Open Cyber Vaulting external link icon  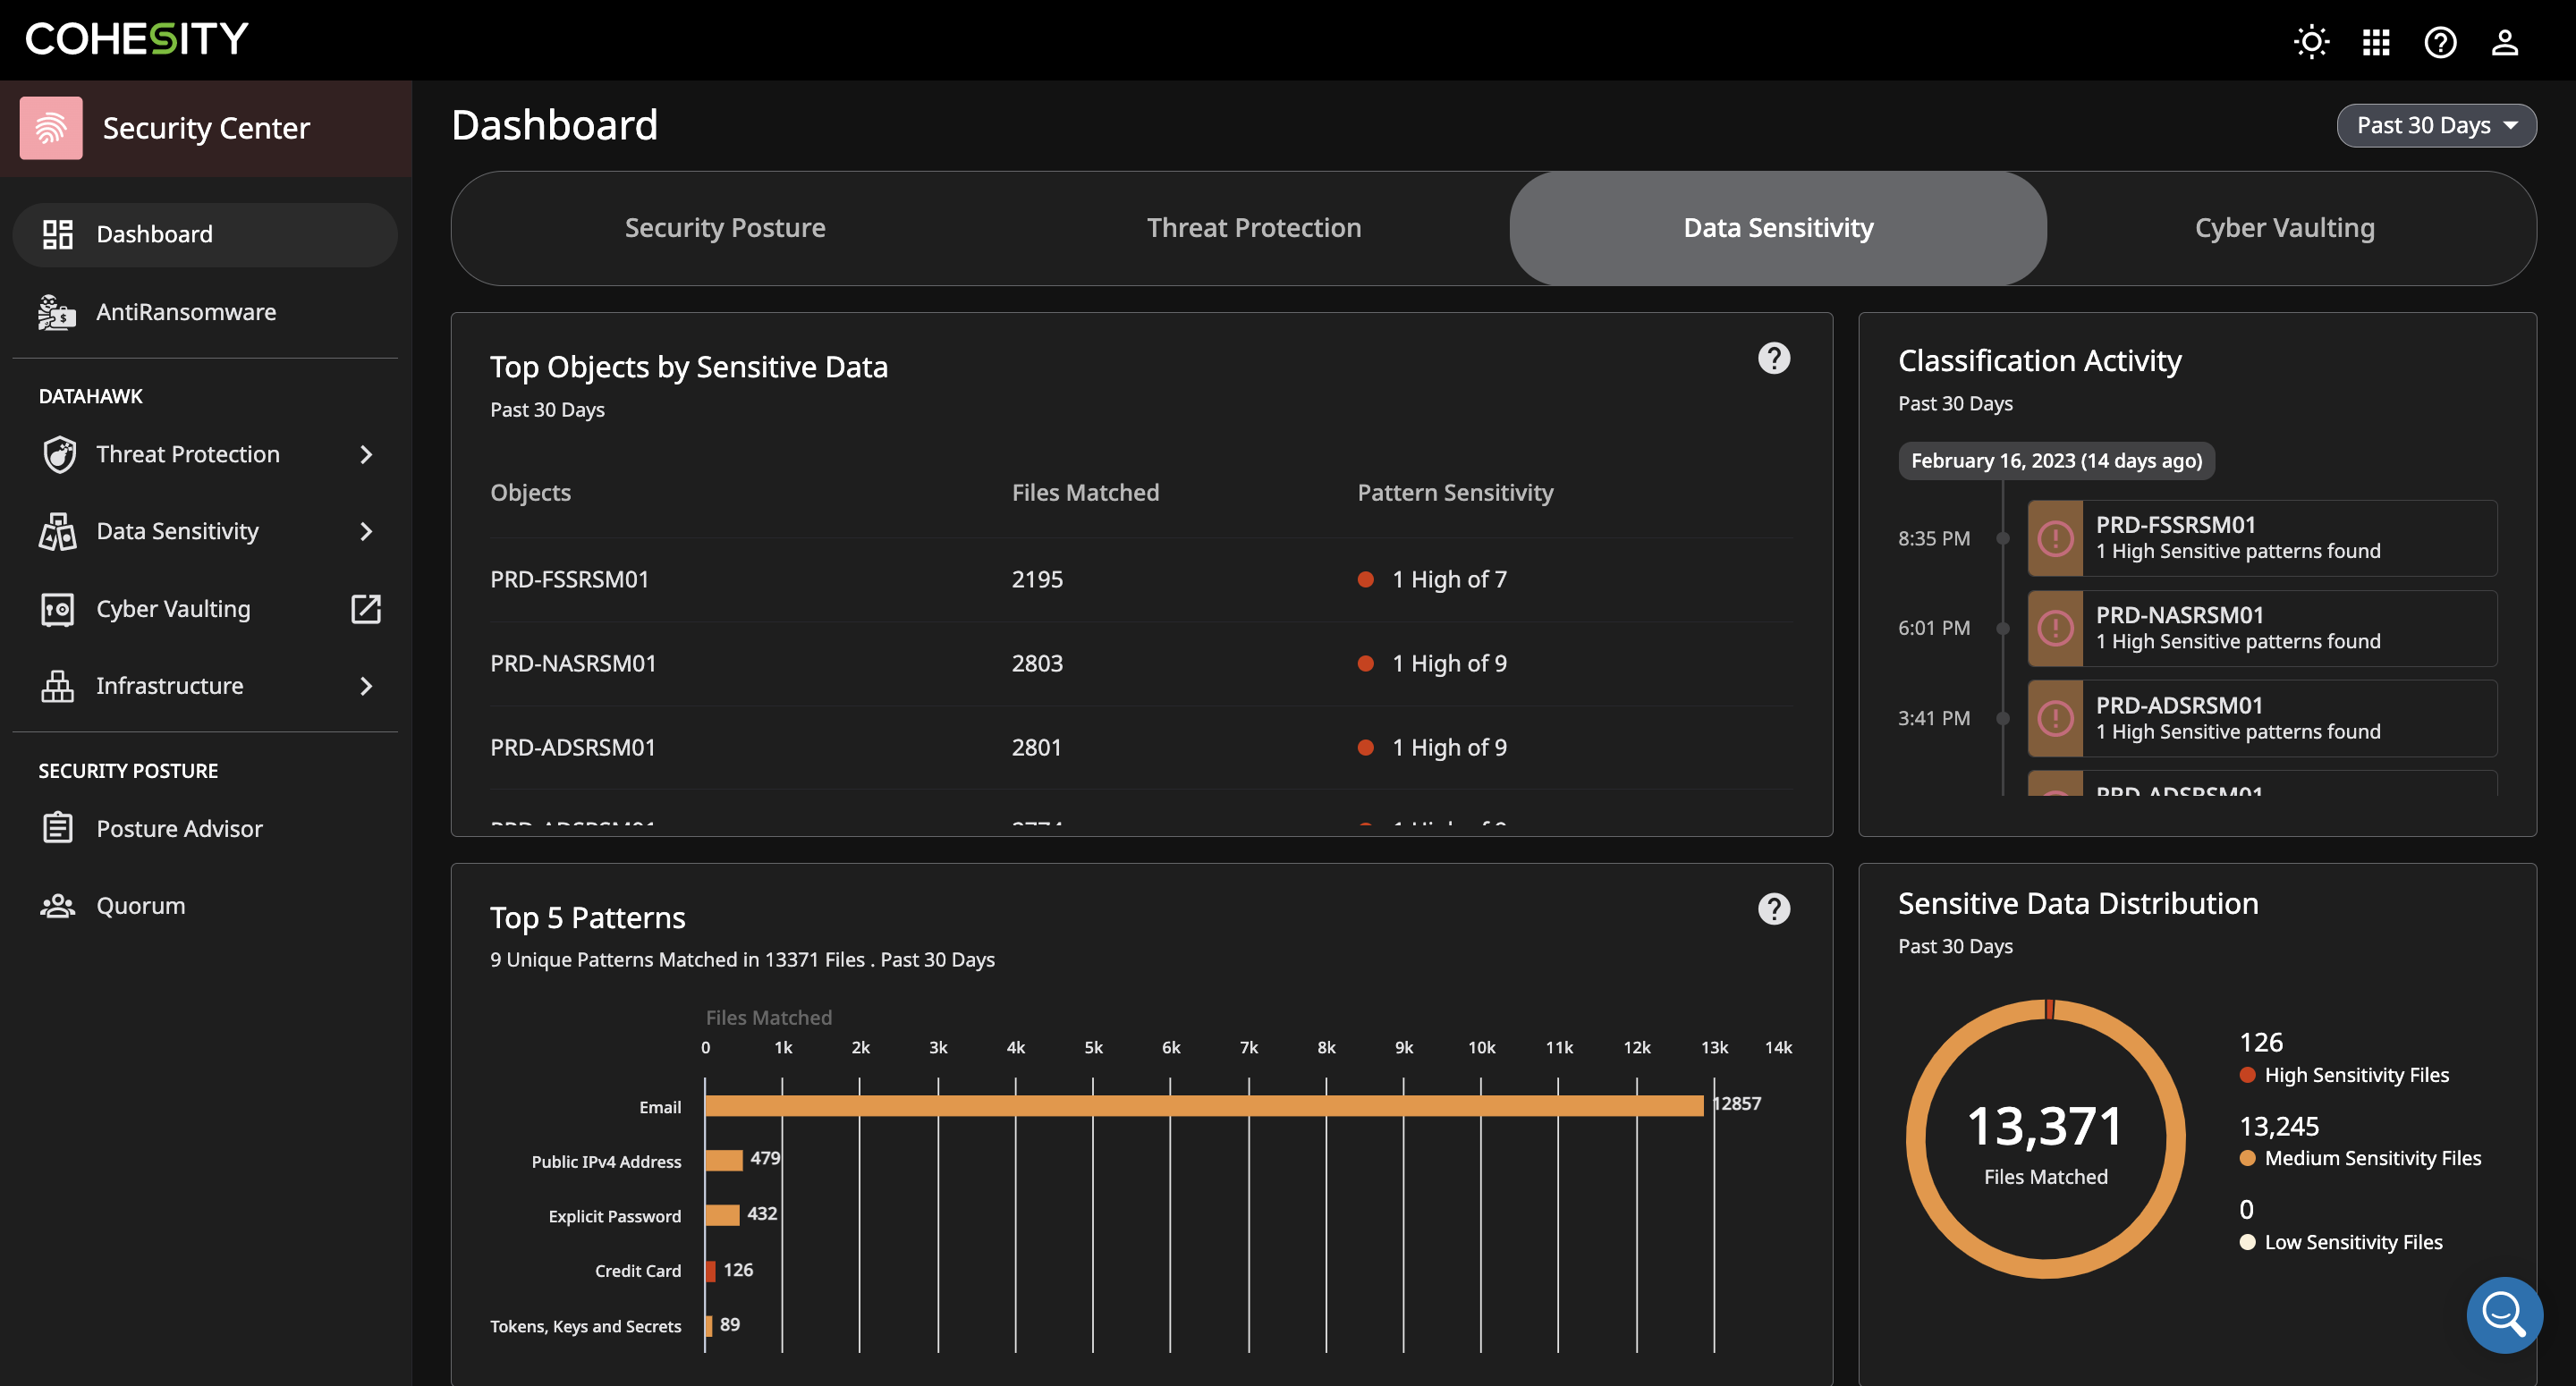(x=366, y=609)
